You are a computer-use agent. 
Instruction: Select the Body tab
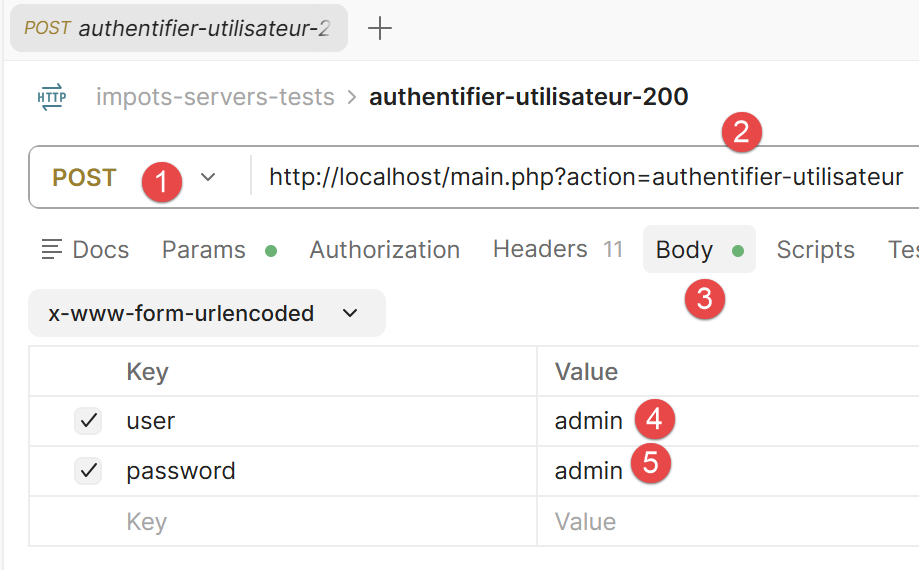tap(699, 250)
